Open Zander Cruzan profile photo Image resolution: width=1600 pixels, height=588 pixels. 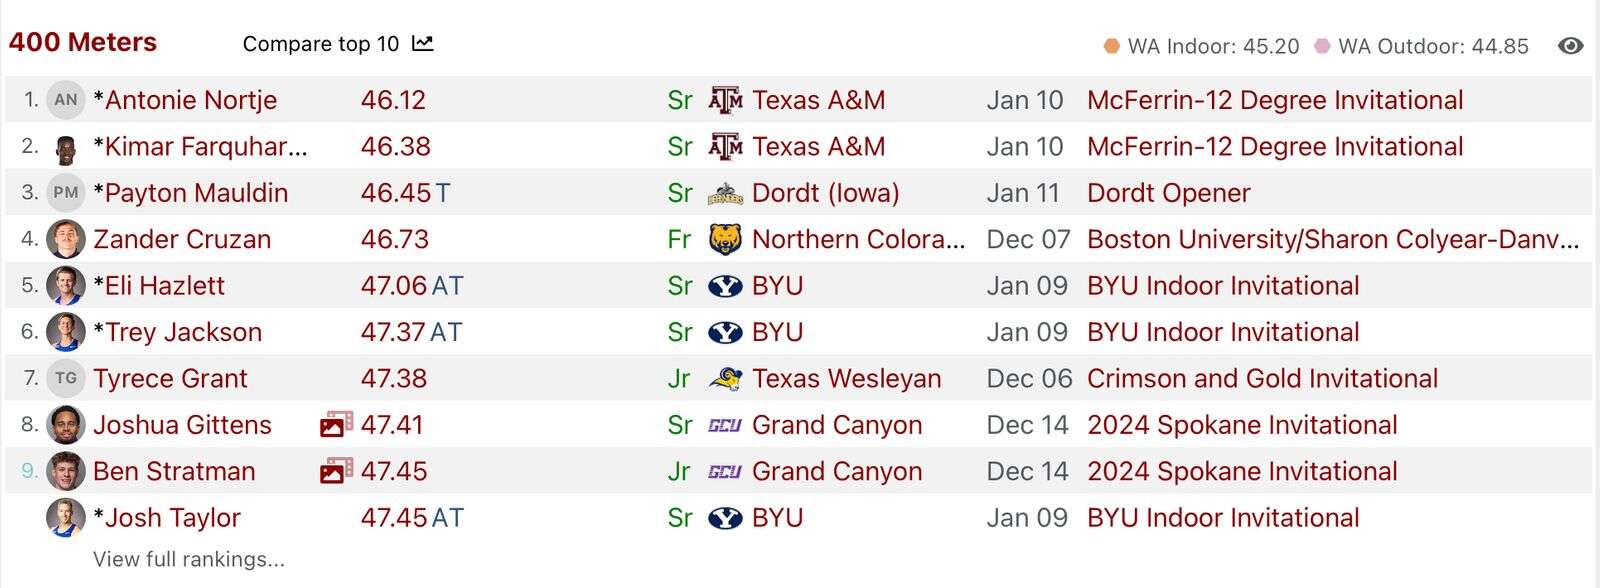coord(66,239)
